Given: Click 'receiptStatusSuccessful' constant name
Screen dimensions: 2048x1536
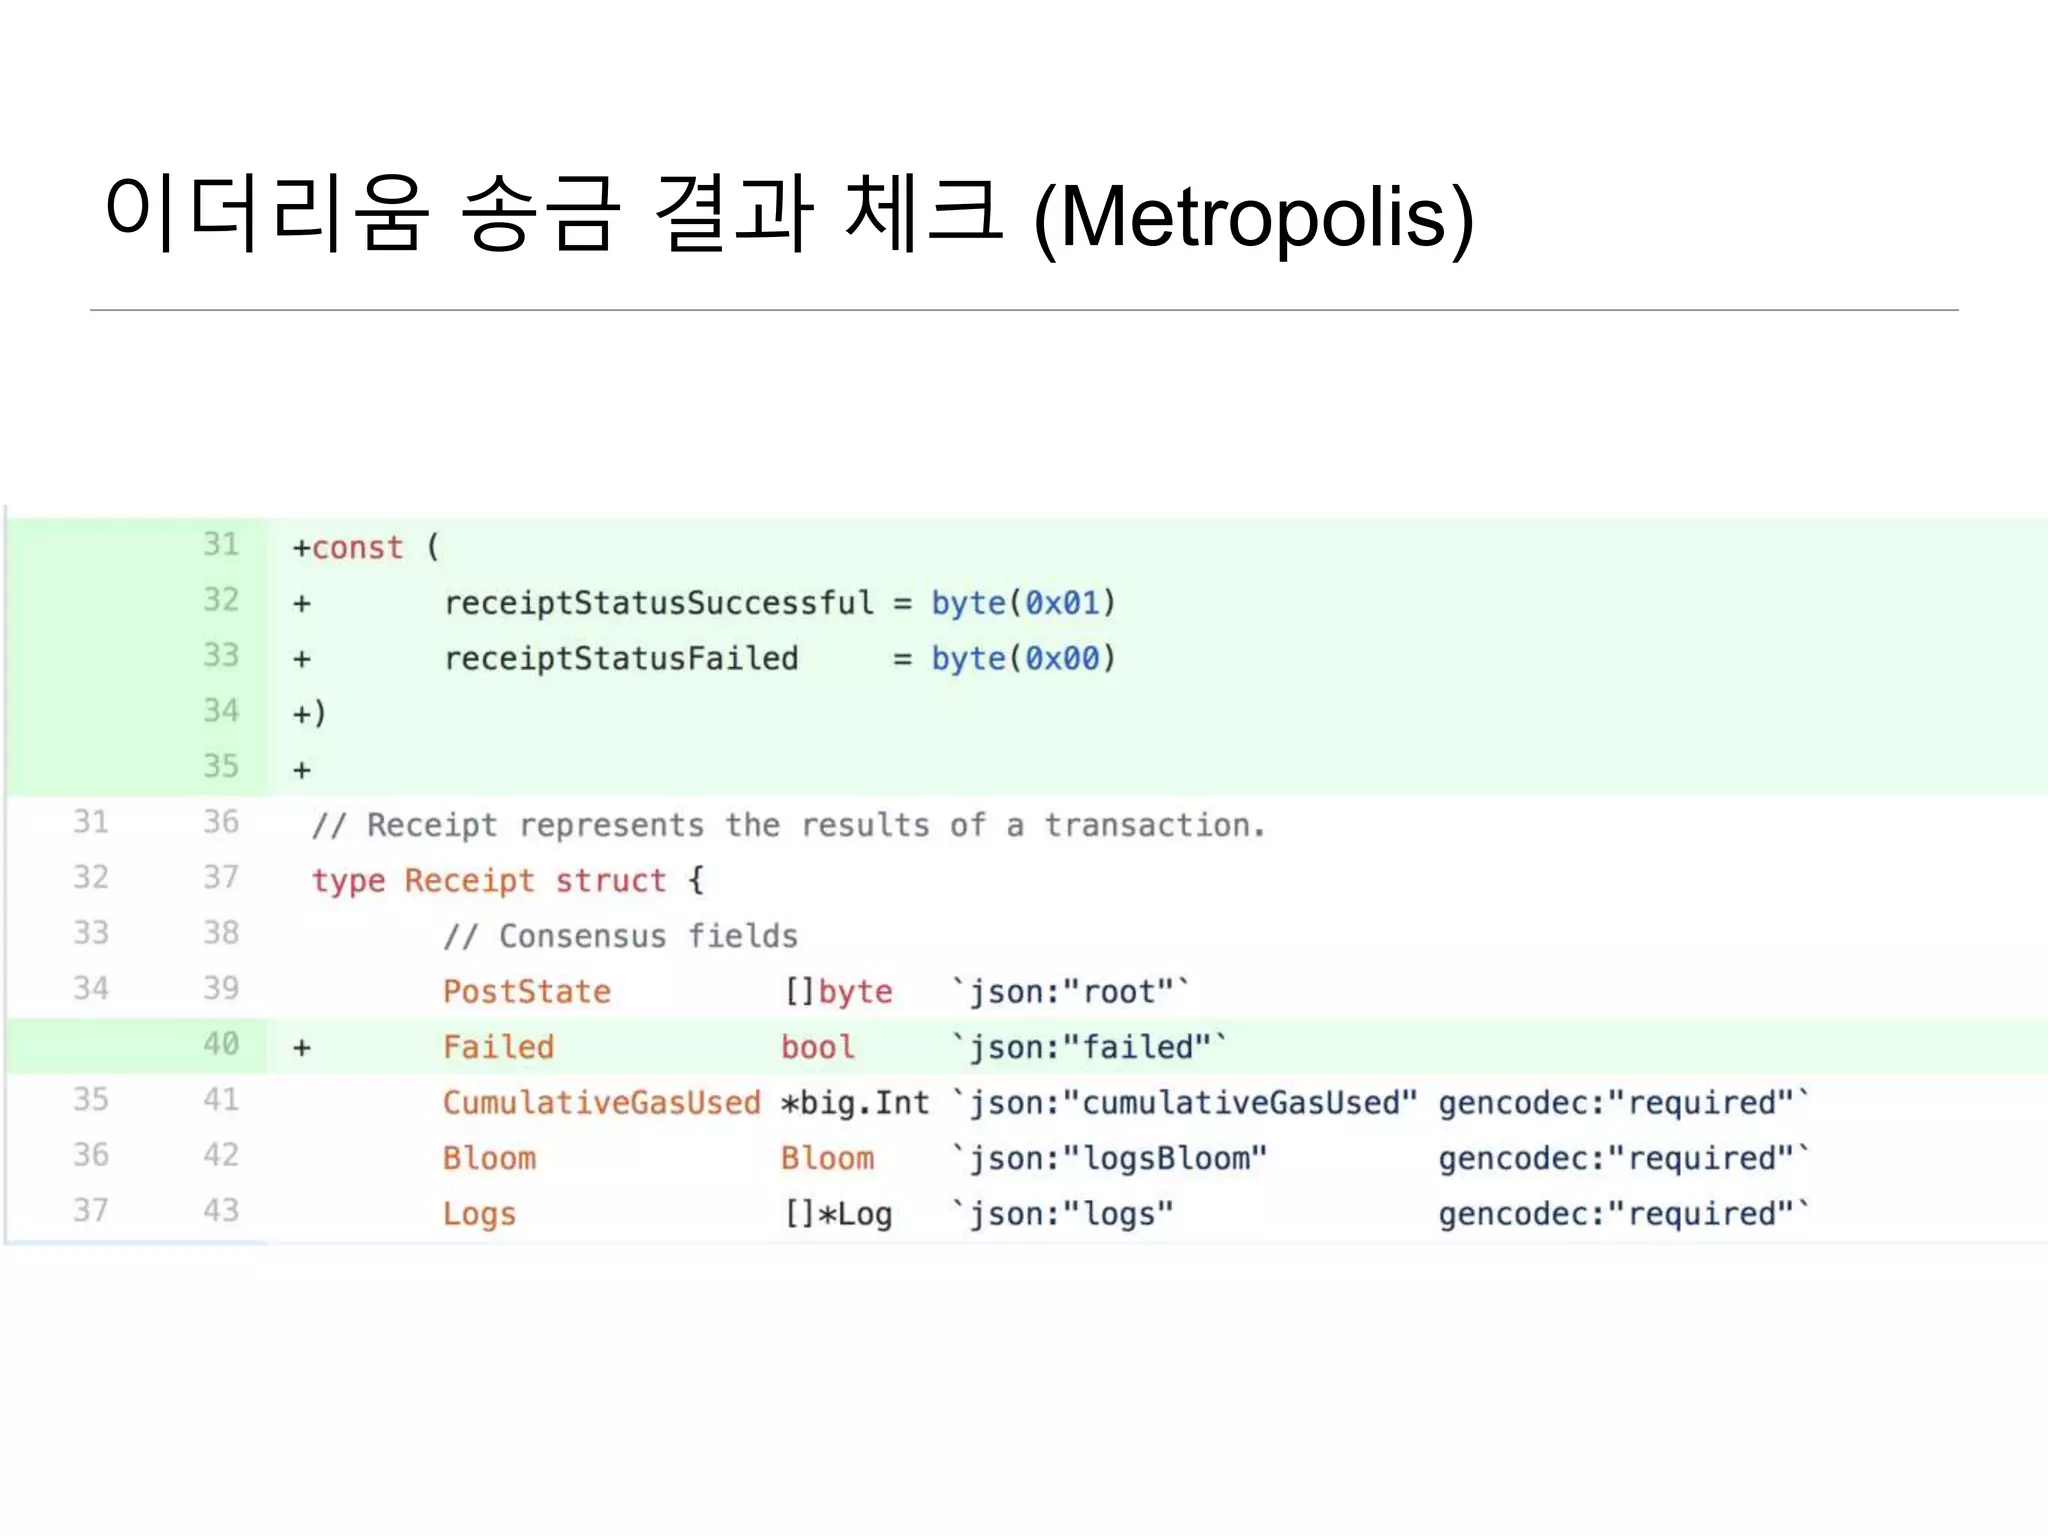Looking at the screenshot, I should (659, 603).
